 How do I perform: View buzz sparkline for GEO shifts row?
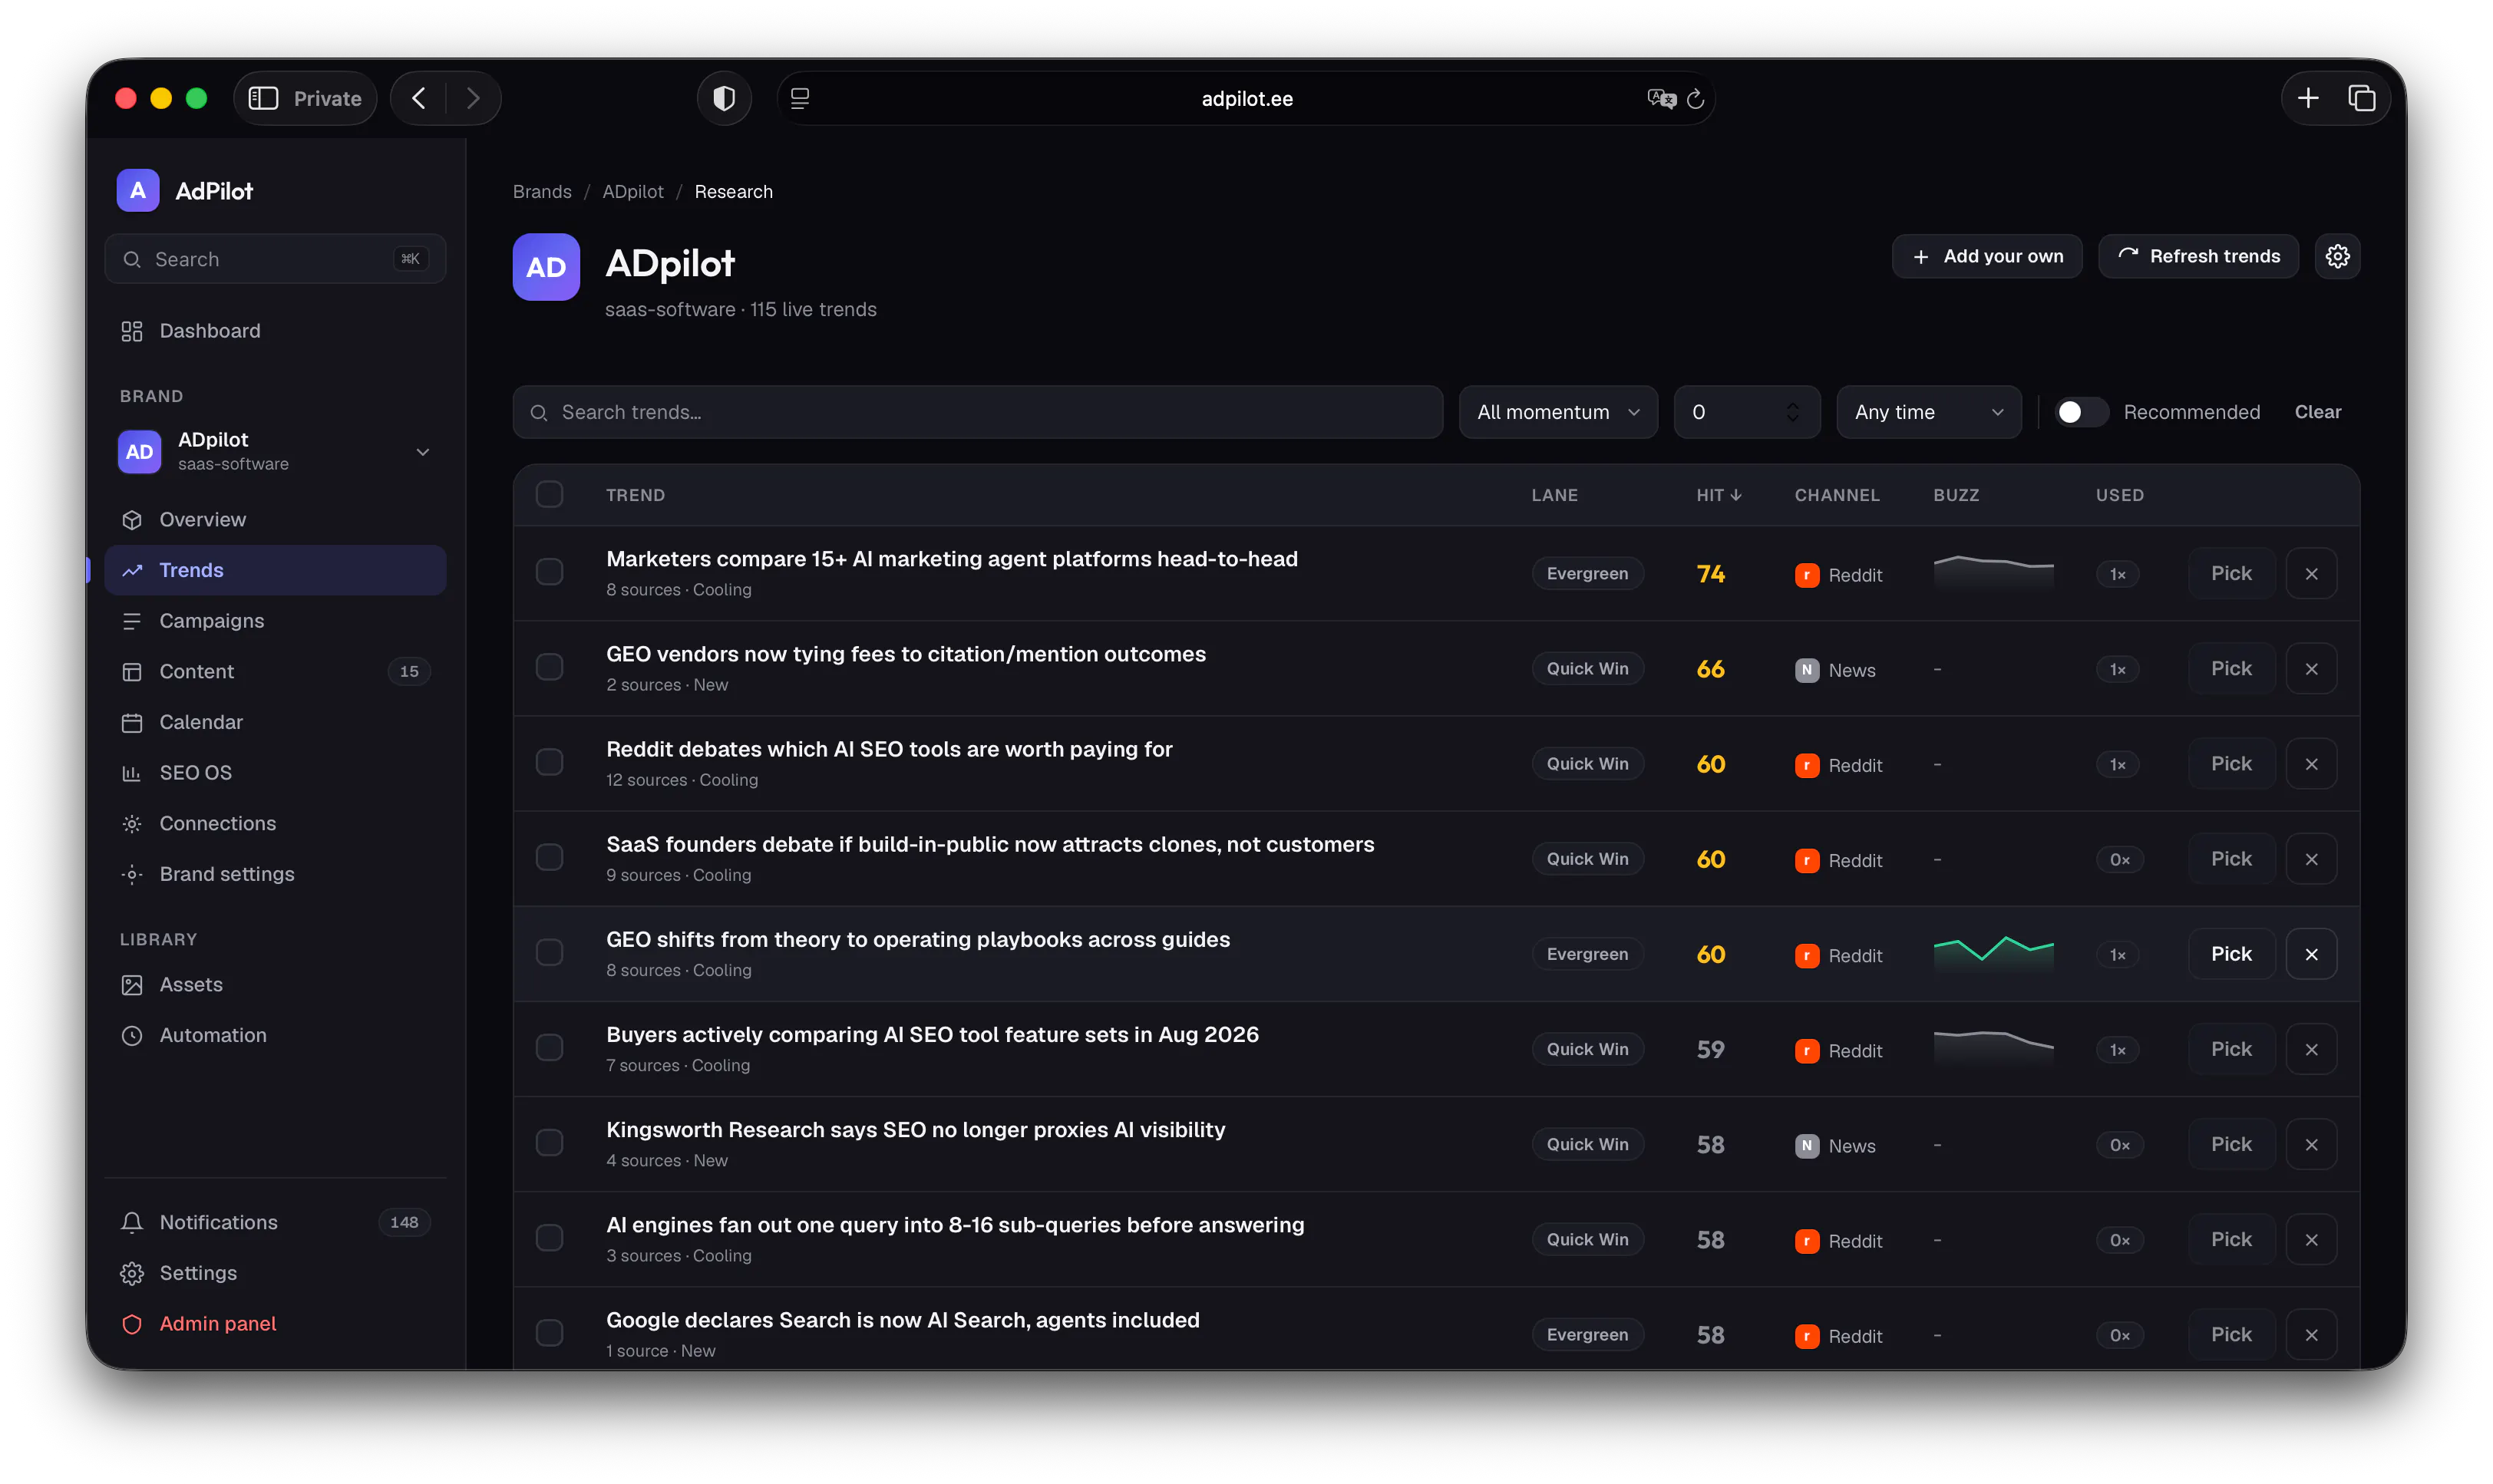click(1993, 954)
